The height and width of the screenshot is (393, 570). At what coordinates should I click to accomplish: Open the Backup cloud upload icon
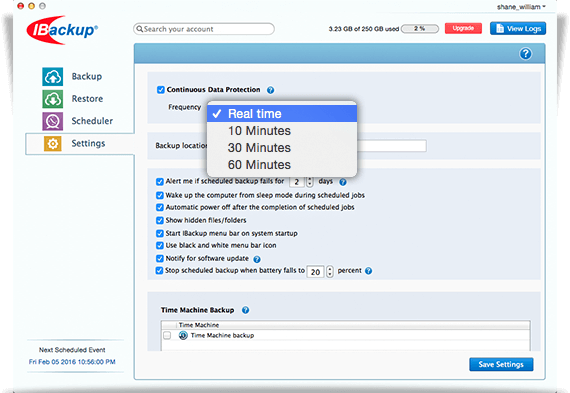[53, 77]
